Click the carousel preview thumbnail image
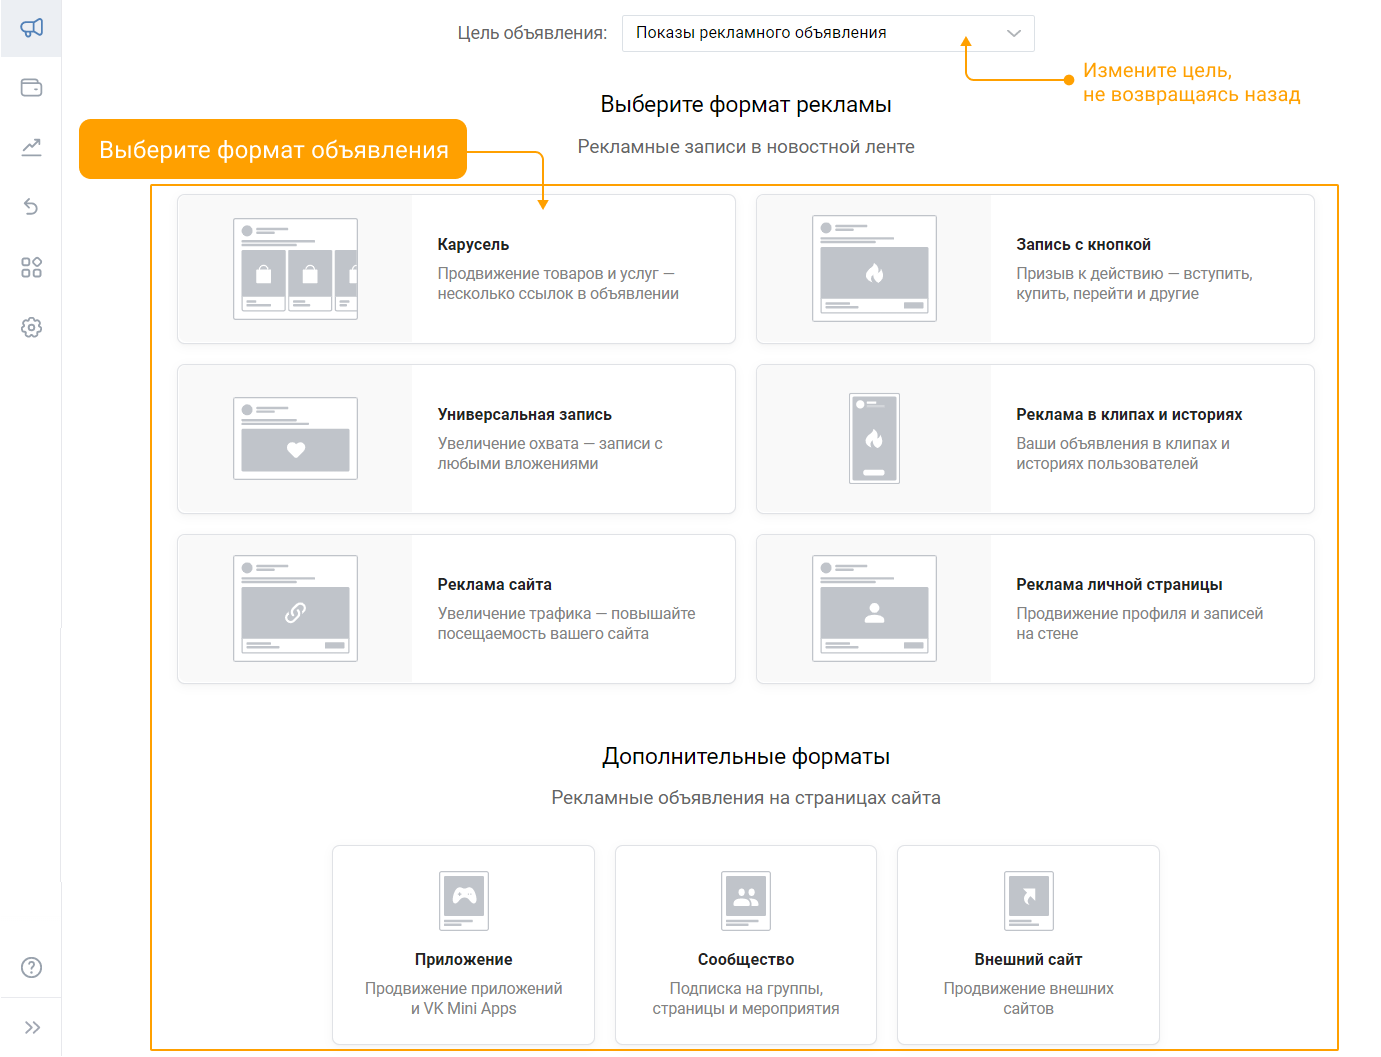Viewport: 1381px width, 1057px height. (x=295, y=269)
